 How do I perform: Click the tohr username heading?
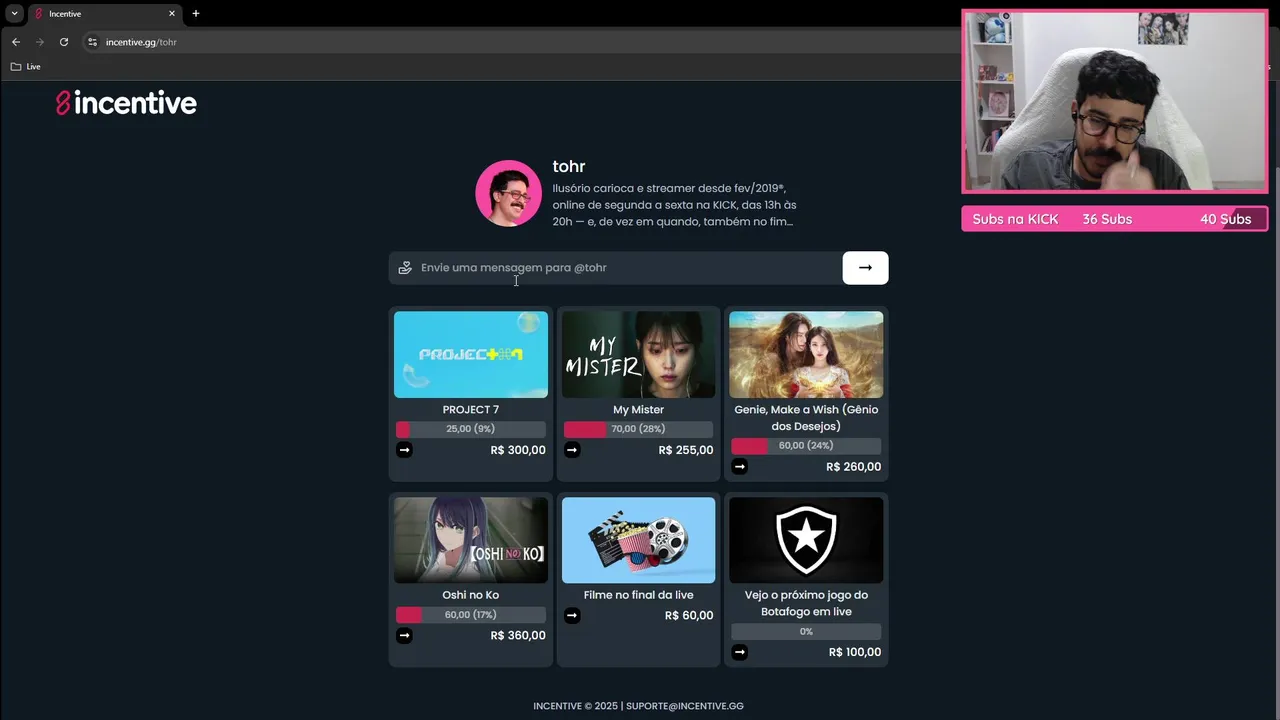tap(569, 166)
